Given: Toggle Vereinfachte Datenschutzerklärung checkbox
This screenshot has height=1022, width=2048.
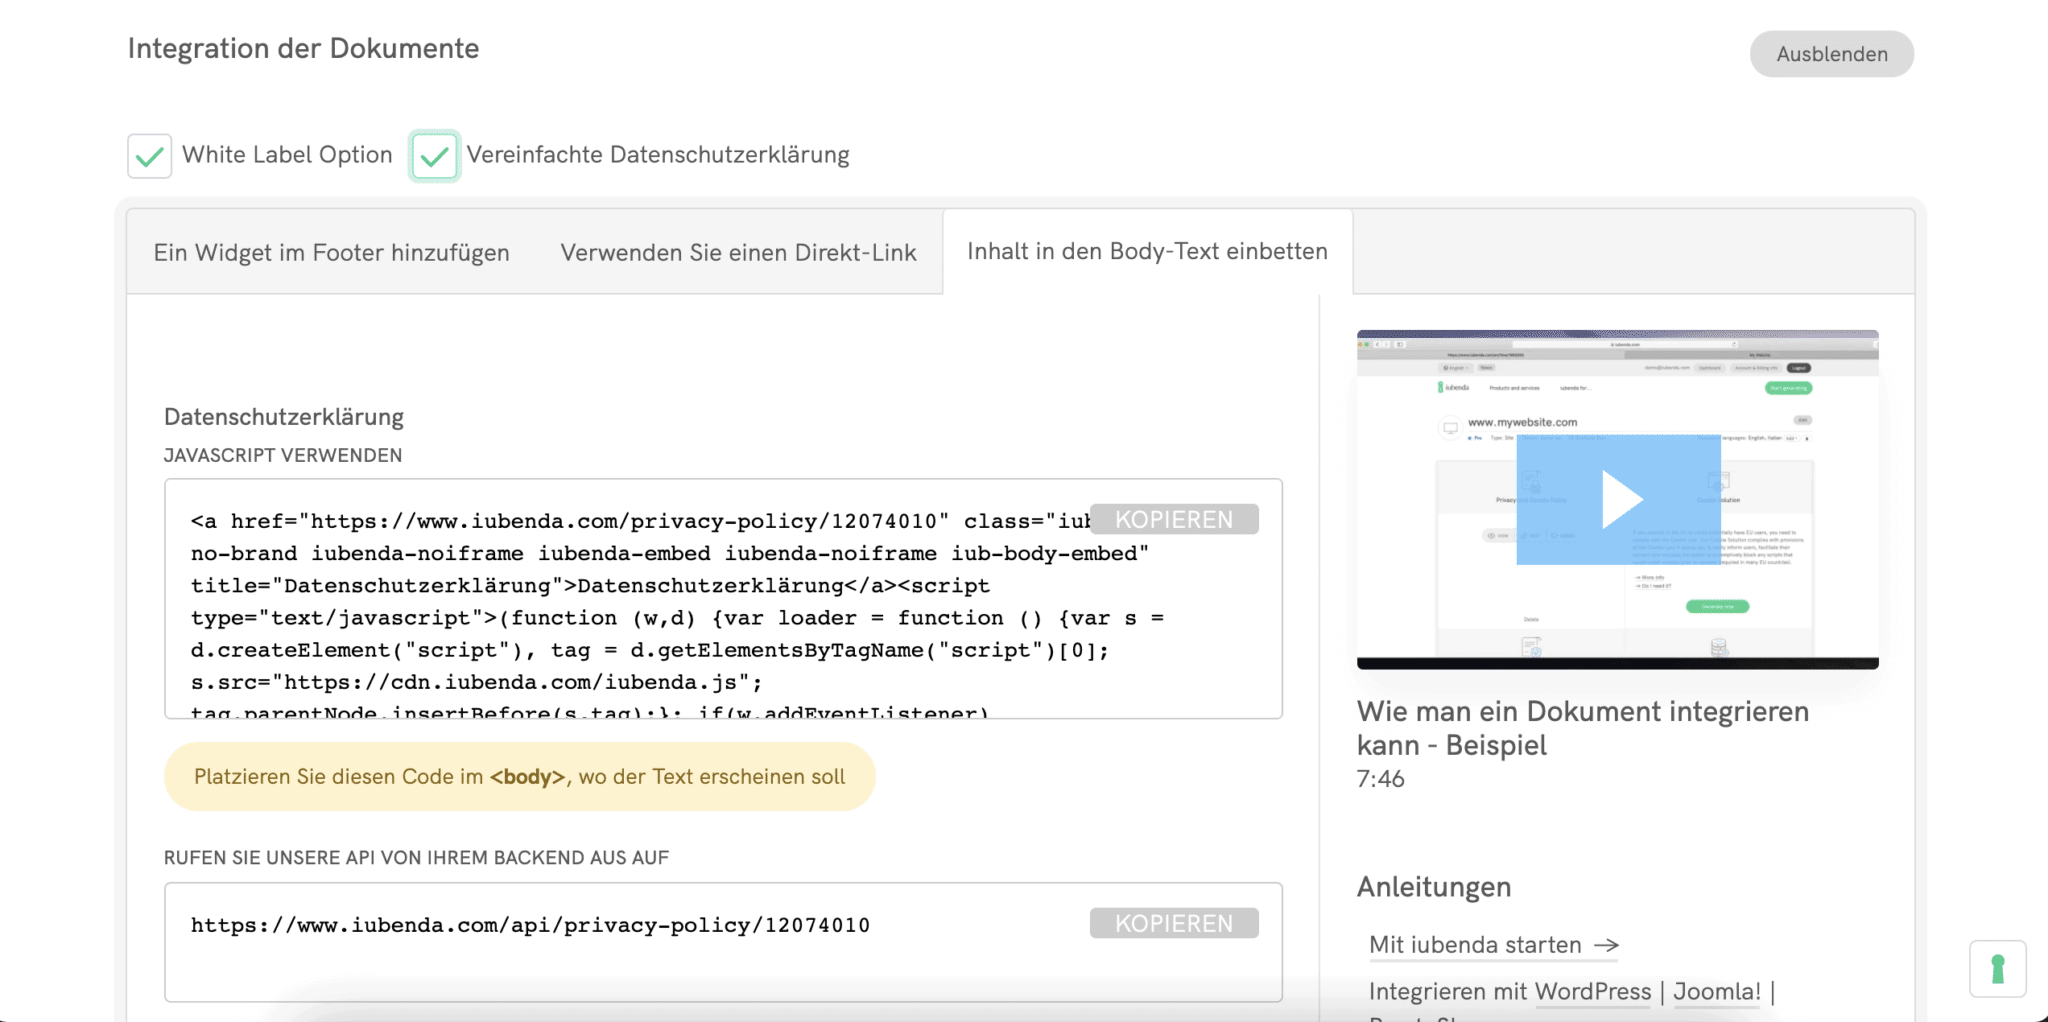Looking at the screenshot, I should [x=434, y=156].
